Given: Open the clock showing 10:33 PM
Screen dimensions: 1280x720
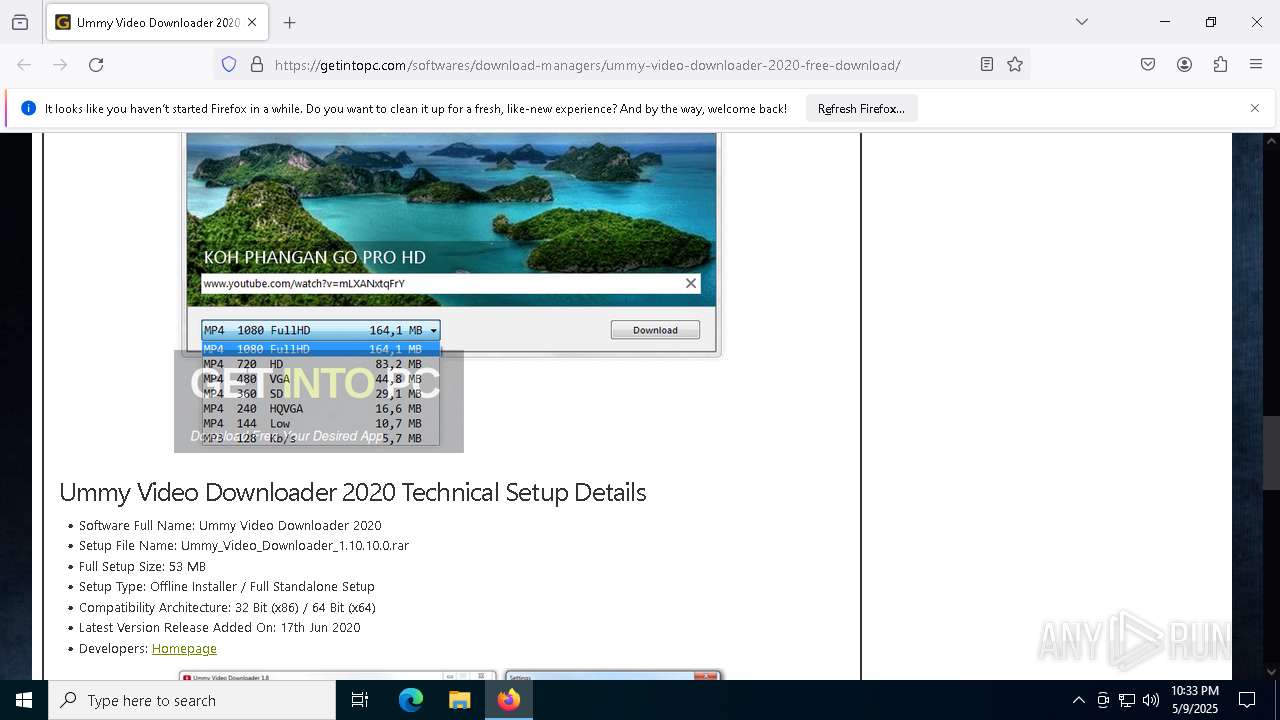Looking at the screenshot, I should point(1194,700).
